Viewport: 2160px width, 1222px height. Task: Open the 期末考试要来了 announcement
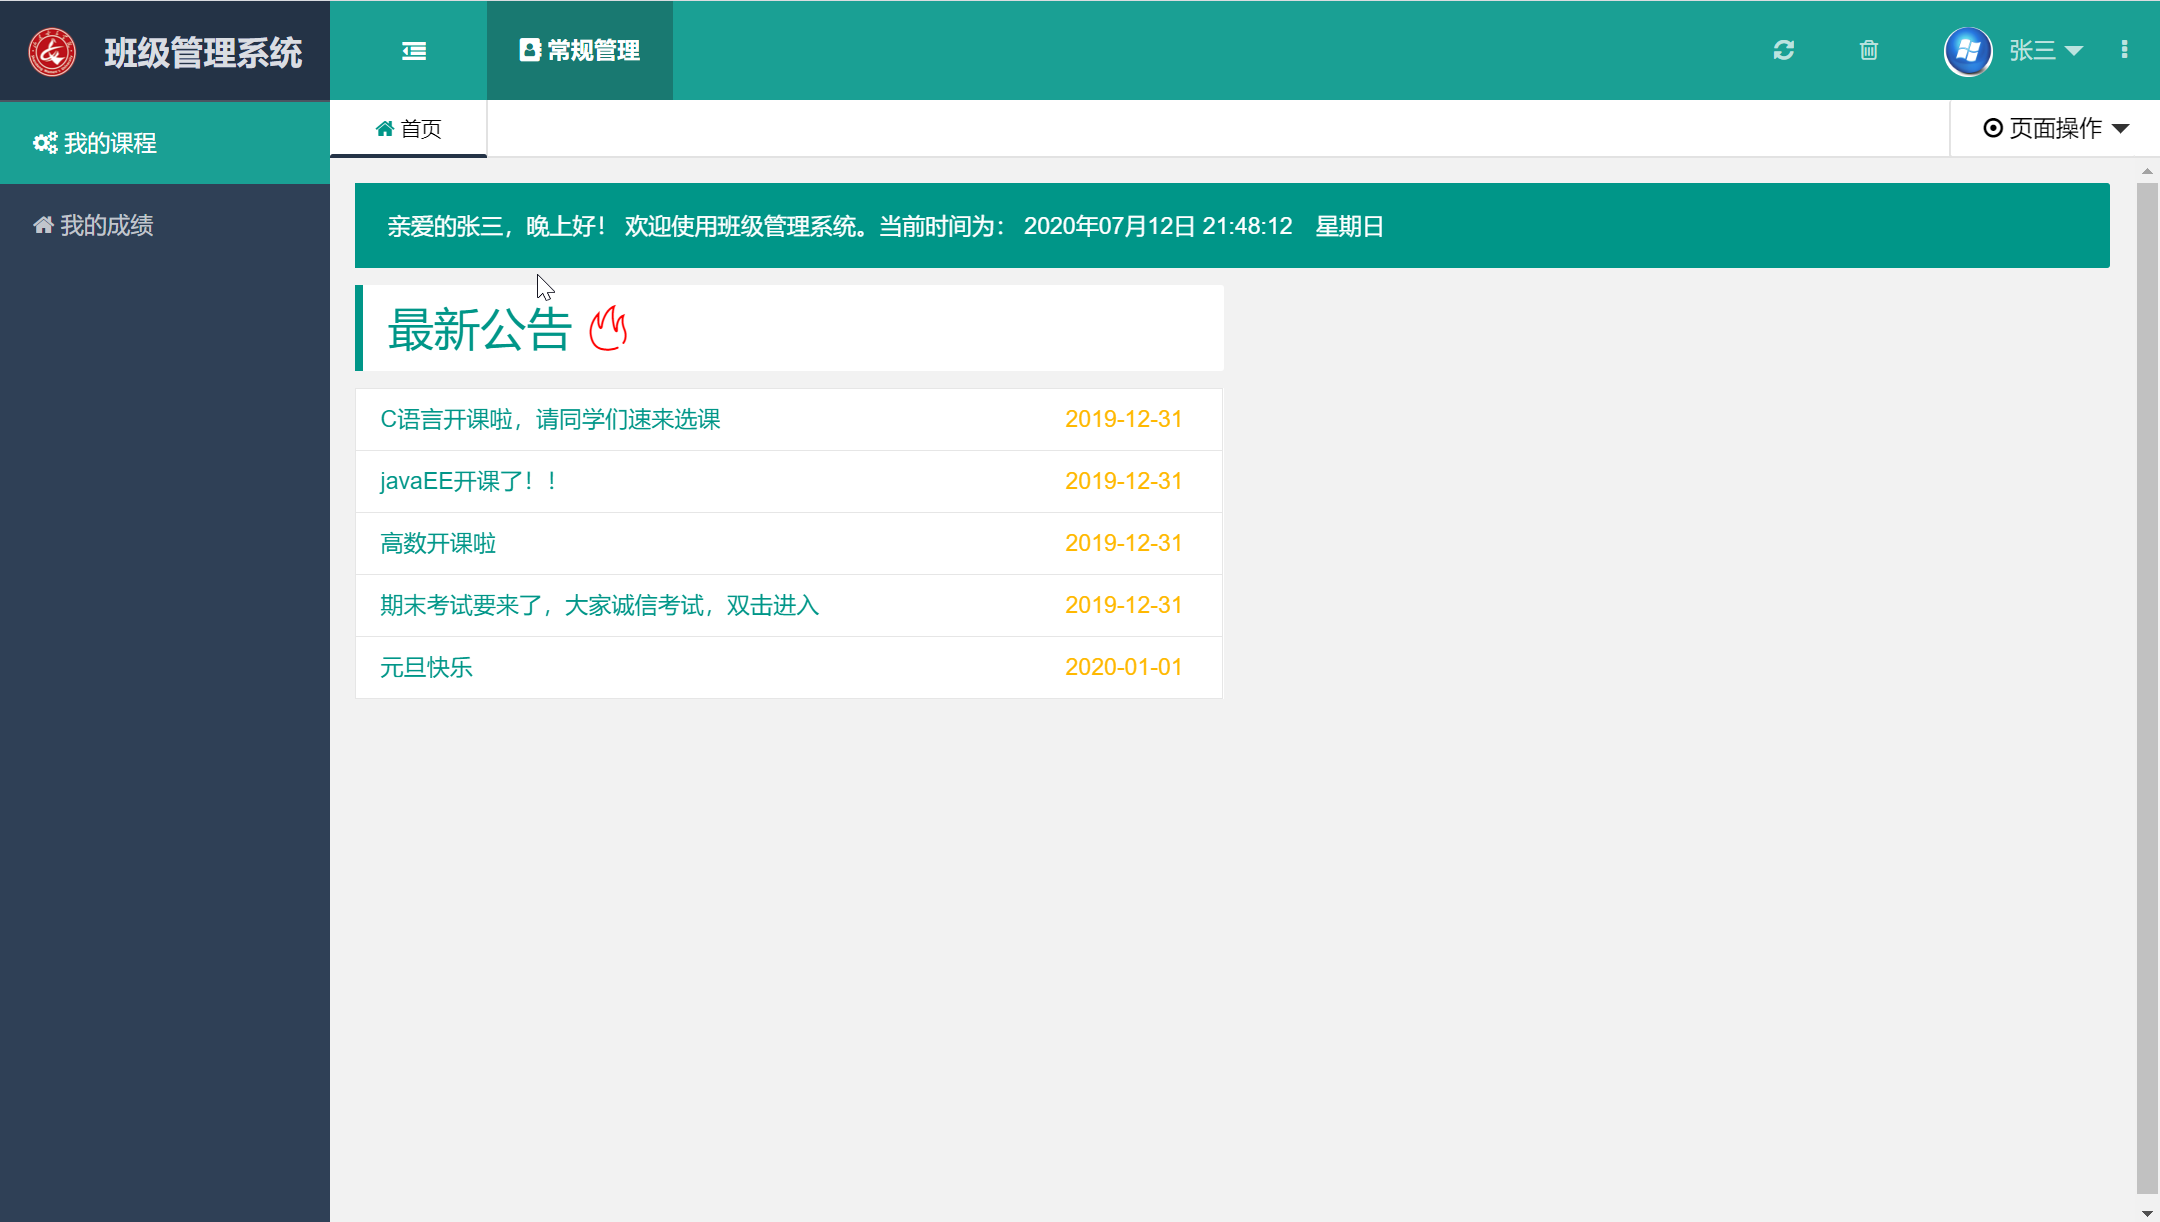pyautogui.click(x=599, y=605)
